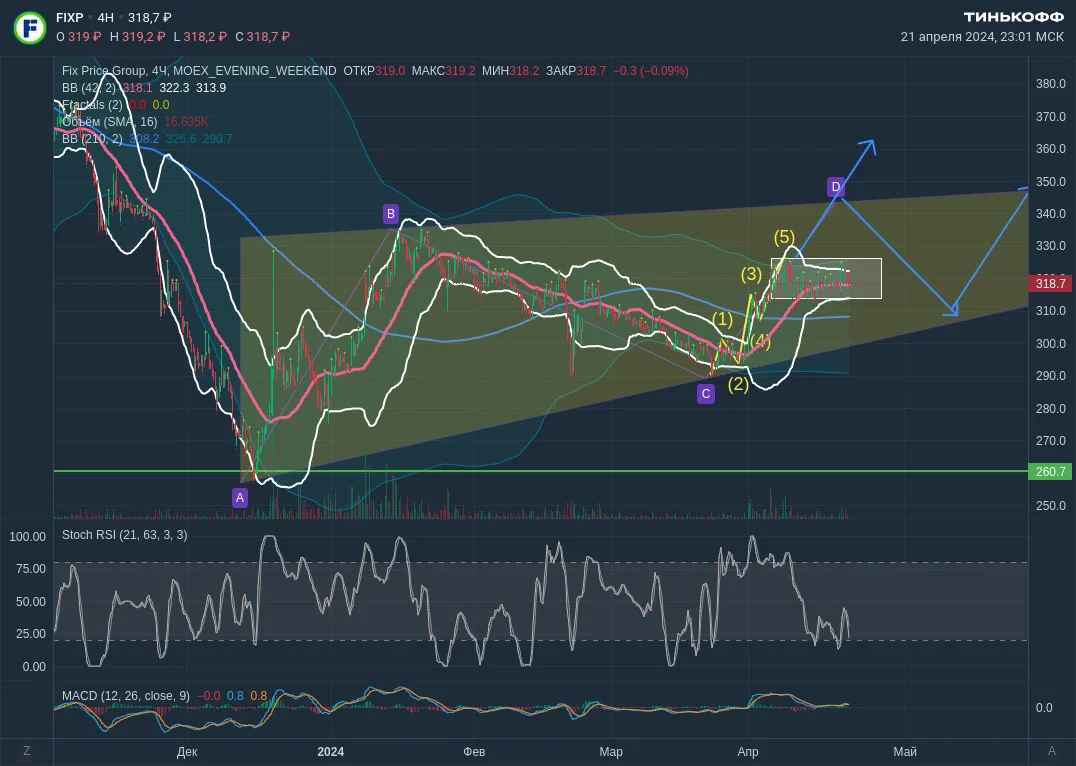Click the Мар label on time axis

coord(611,752)
